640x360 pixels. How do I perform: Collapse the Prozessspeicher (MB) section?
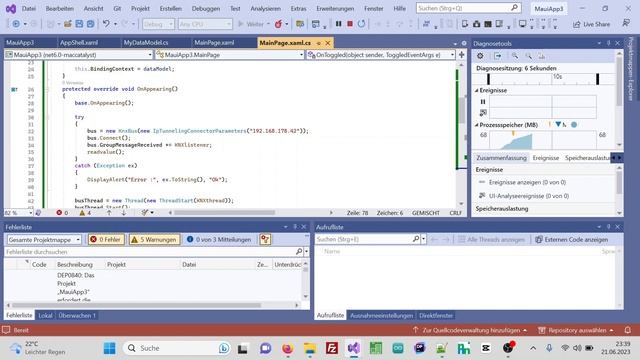[476, 125]
